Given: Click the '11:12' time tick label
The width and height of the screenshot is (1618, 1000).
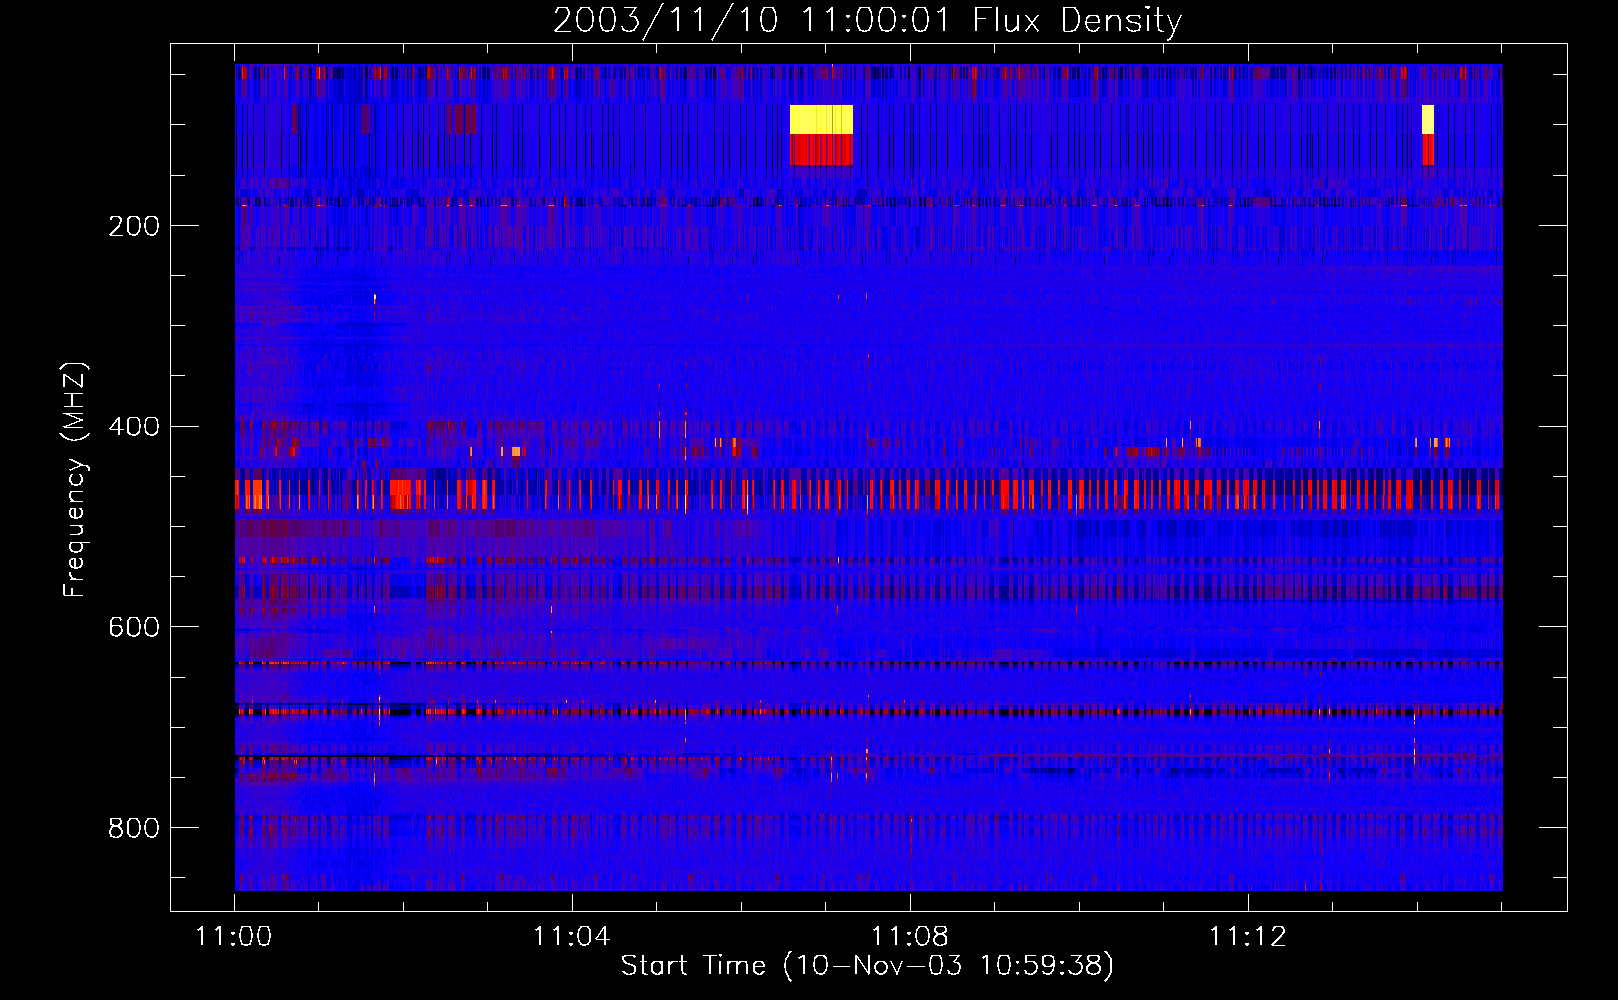Looking at the screenshot, I should 1247,937.
